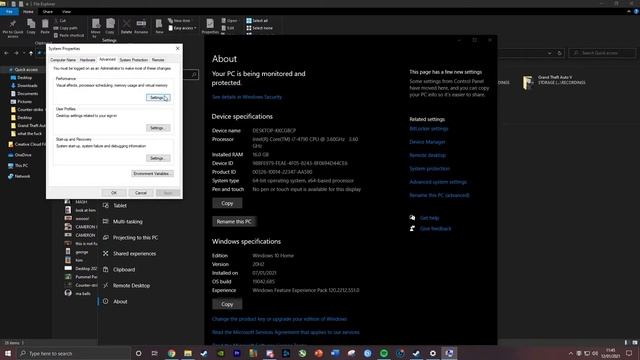Click the Search Quick access field
640x360 pixels.
602,53
